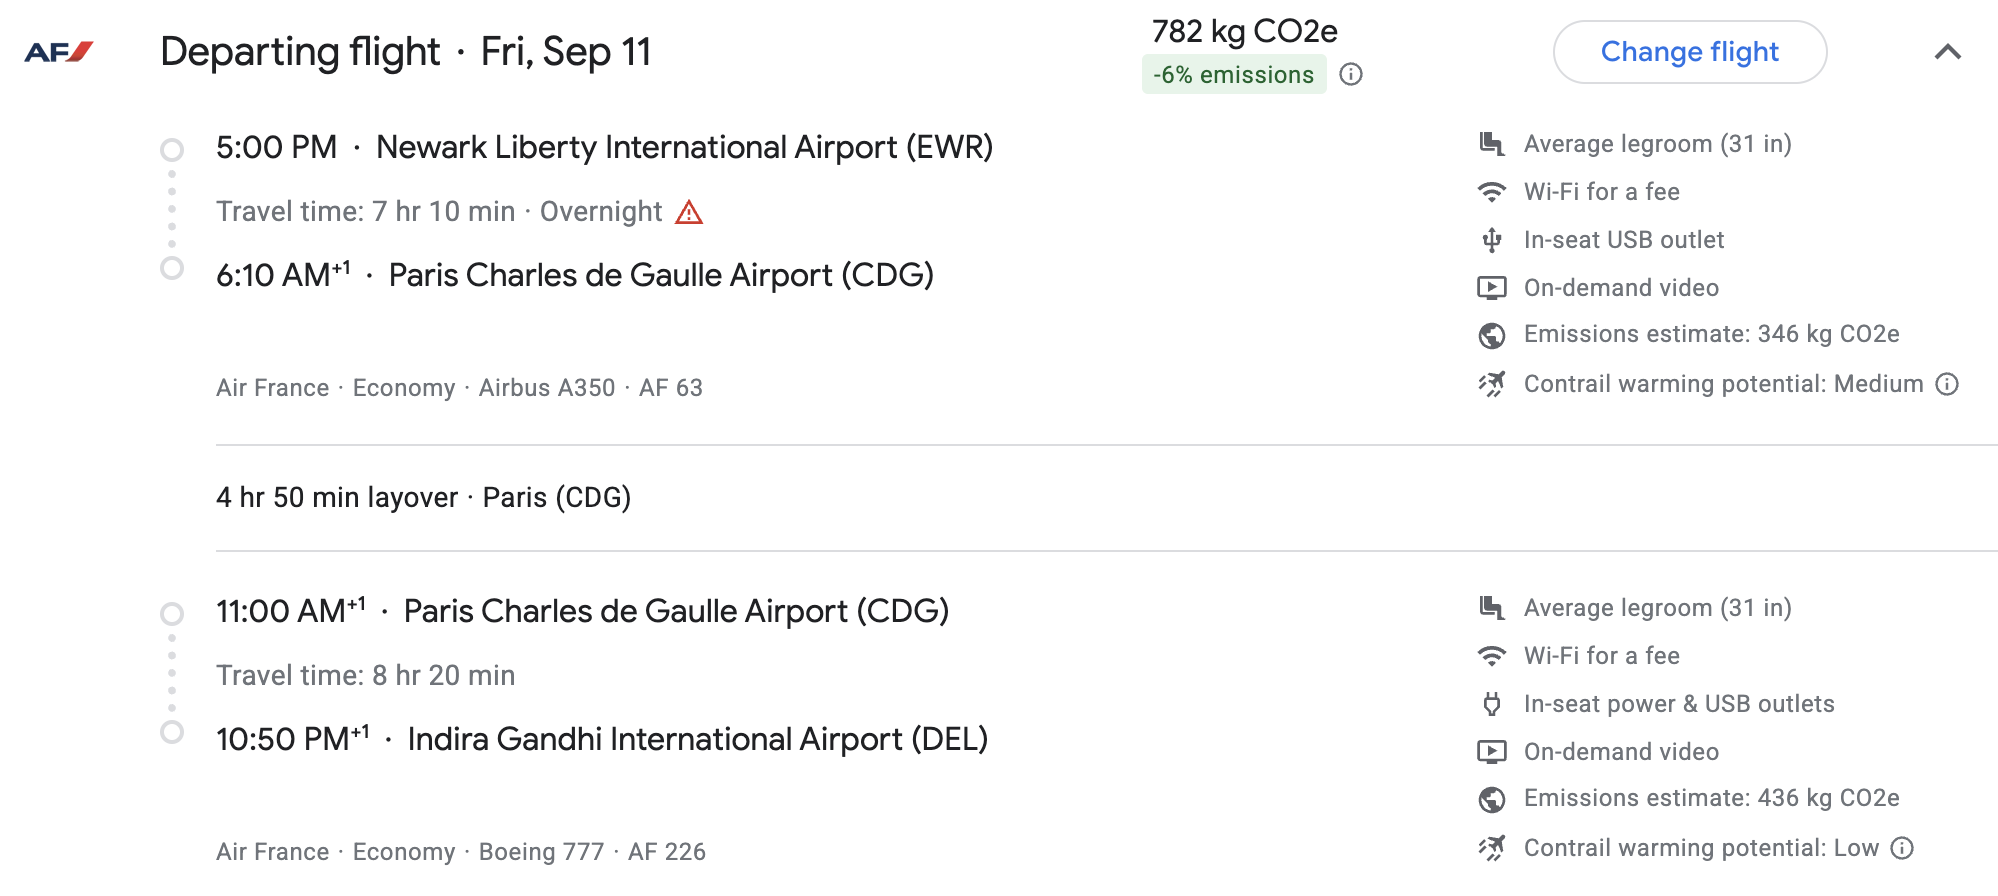Click the globe emissions icon for 436 kg CO2e
Image resolution: width=1998 pixels, height=896 pixels.
coord(1492,799)
